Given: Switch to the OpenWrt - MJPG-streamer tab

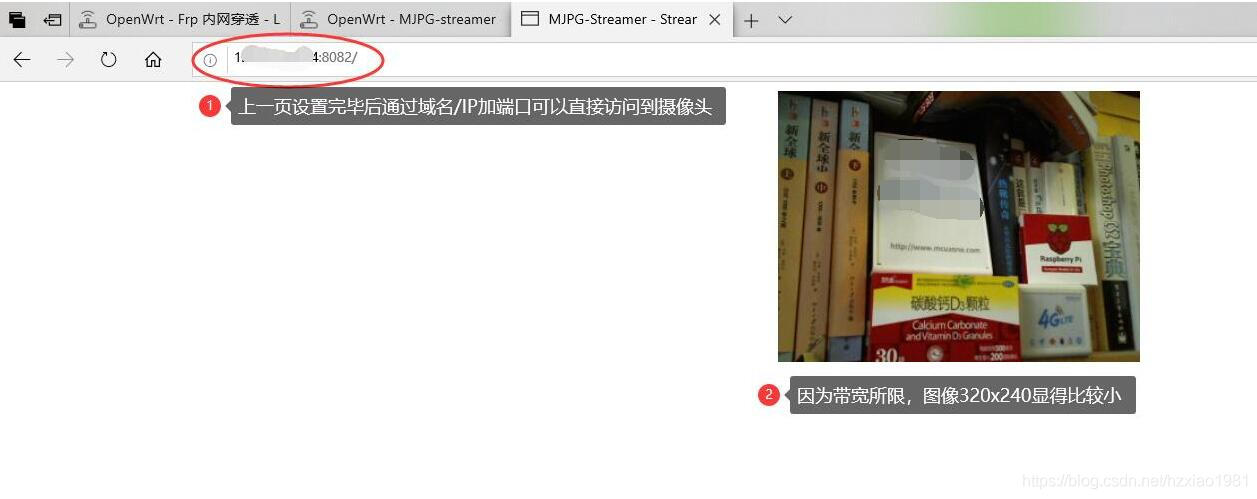Looking at the screenshot, I should (x=400, y=19).
